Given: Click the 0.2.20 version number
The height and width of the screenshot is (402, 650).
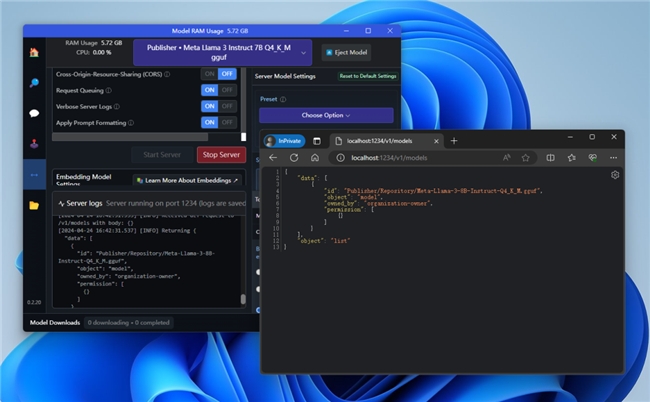Looking at the screenshot, I should pos(34,302).
